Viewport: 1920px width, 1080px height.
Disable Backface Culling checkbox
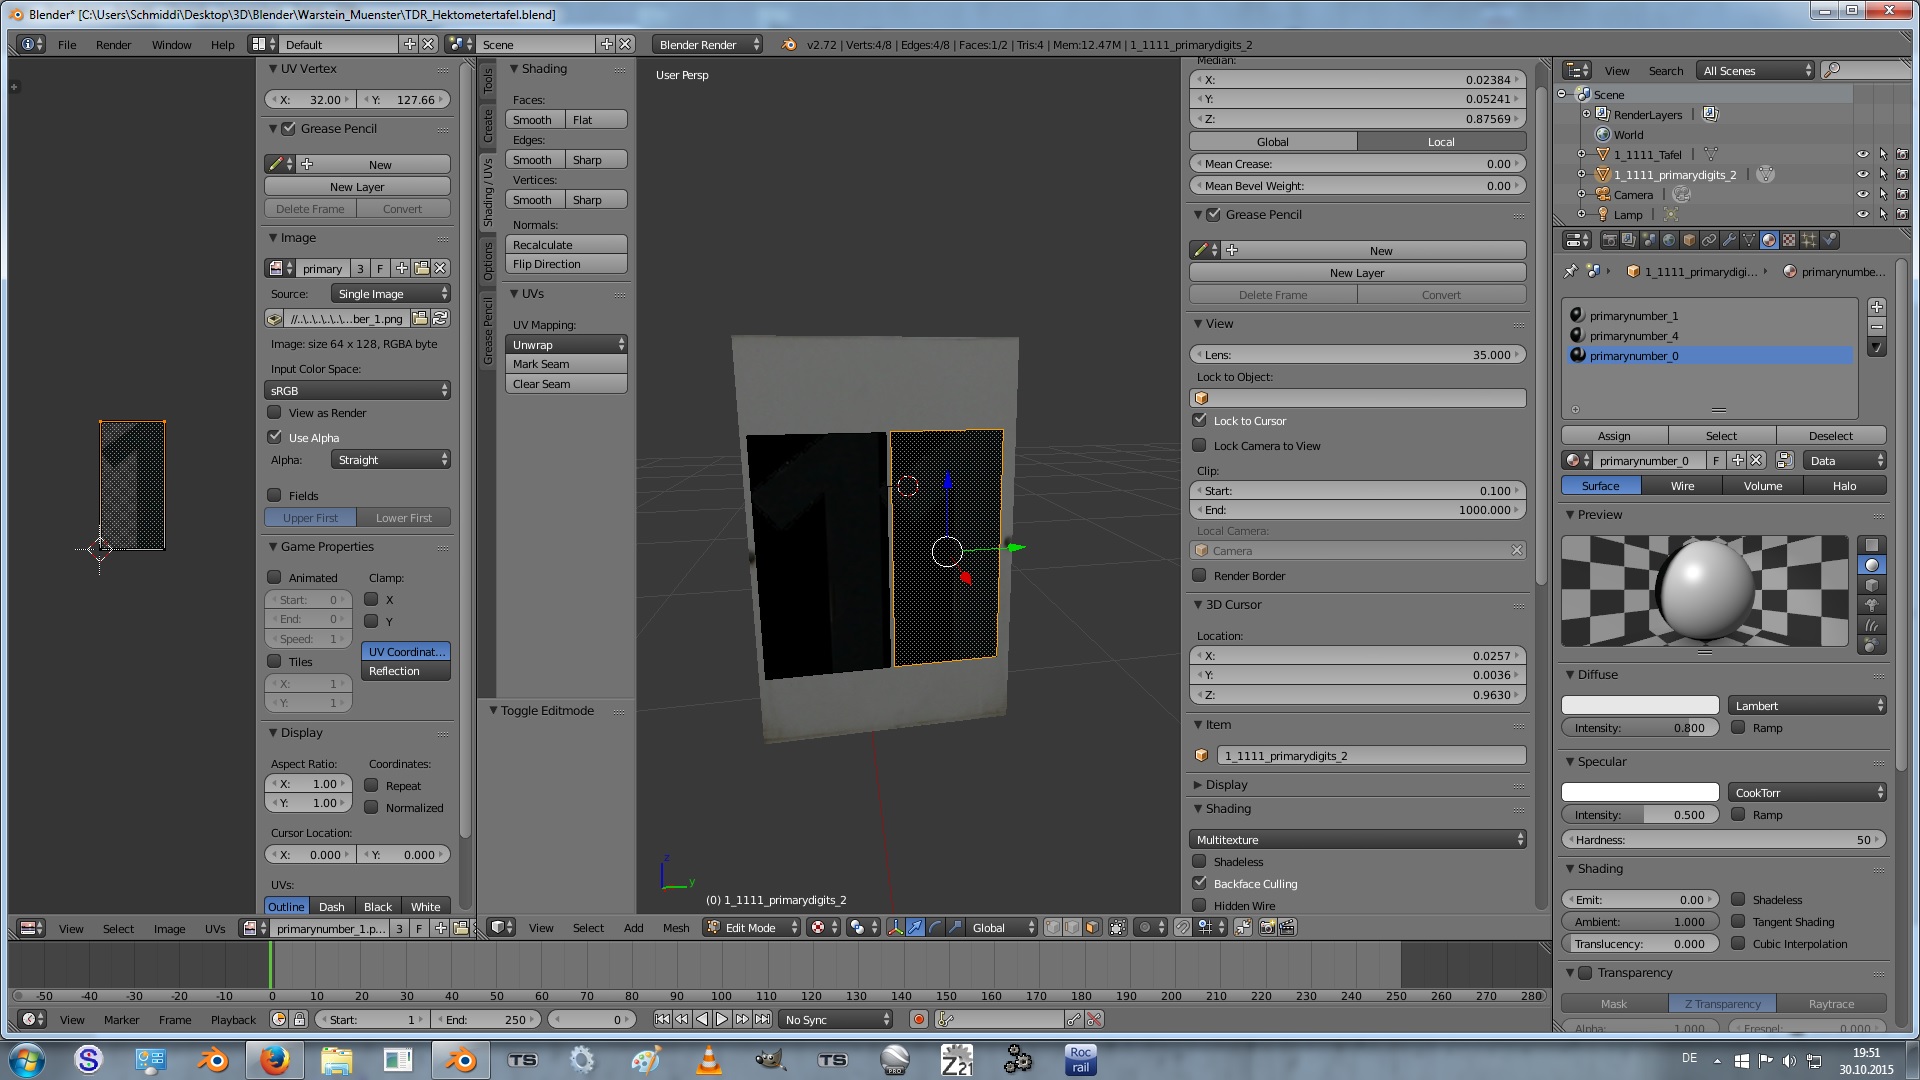point(1199,883)
